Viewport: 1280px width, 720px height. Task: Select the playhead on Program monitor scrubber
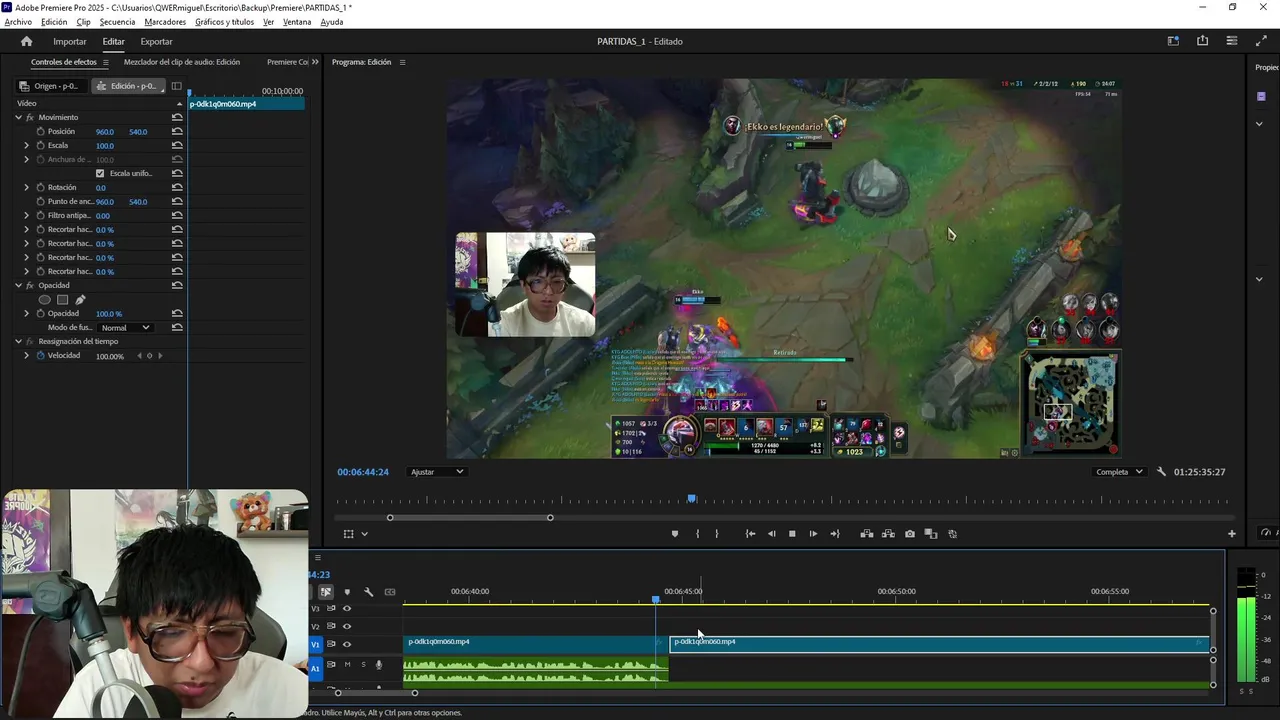coord(691,498)
